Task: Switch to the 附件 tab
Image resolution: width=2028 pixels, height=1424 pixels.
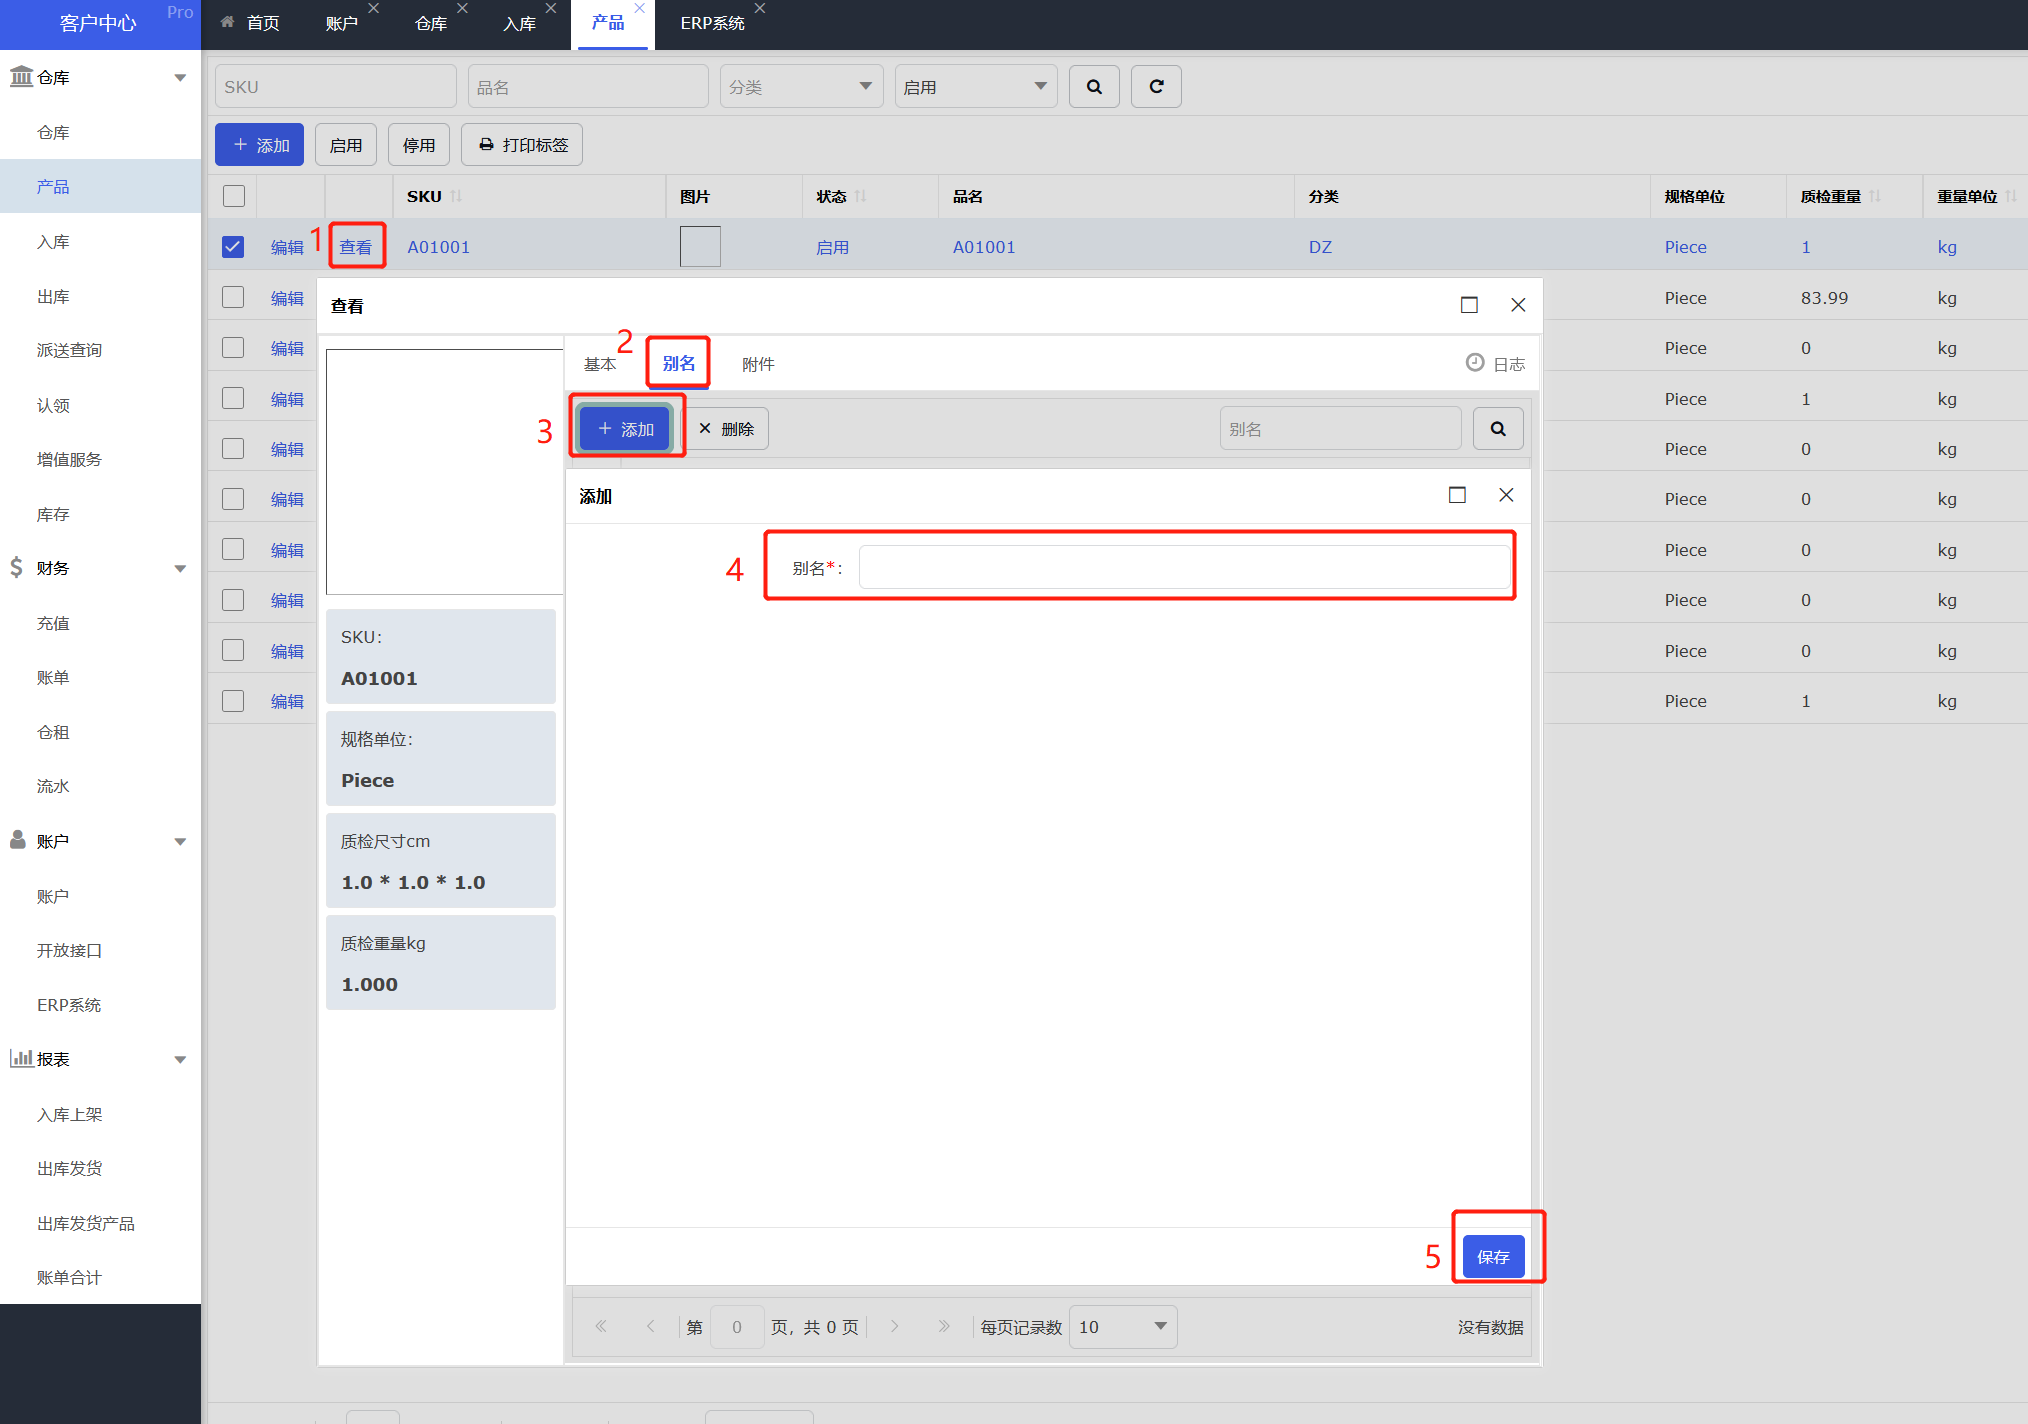Action: (758, 364)
